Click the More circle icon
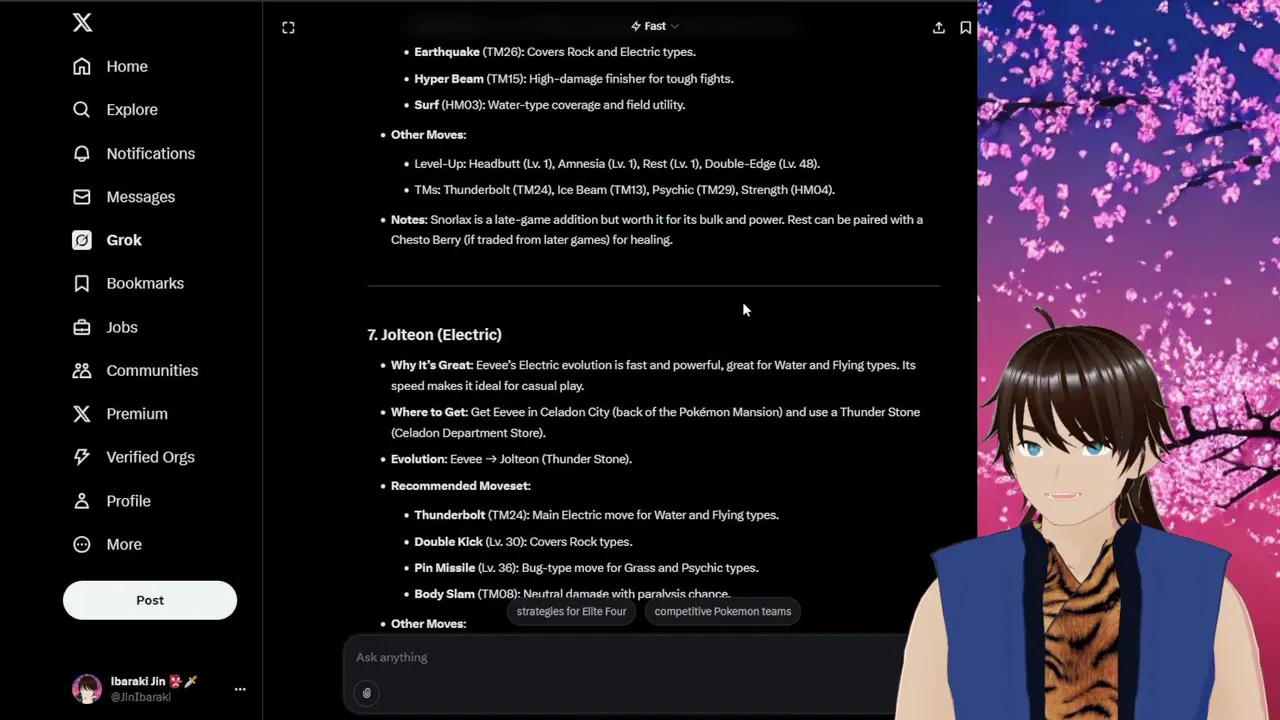The height and width of the screenshot is (720, 1280). [x=82, y=544]
